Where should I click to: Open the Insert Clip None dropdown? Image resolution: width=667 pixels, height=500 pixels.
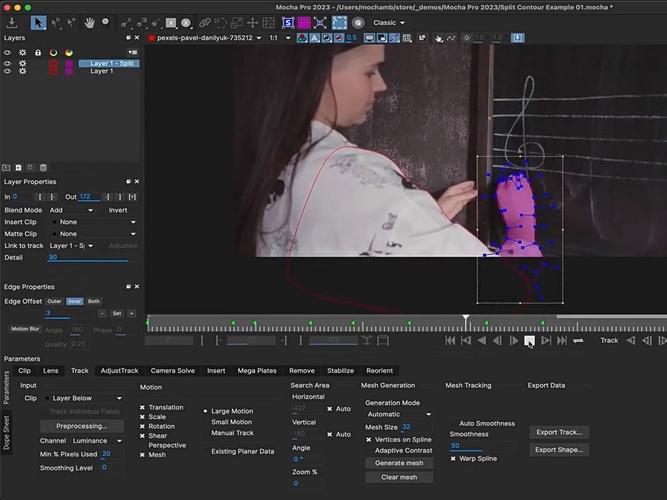pos(93,222)
